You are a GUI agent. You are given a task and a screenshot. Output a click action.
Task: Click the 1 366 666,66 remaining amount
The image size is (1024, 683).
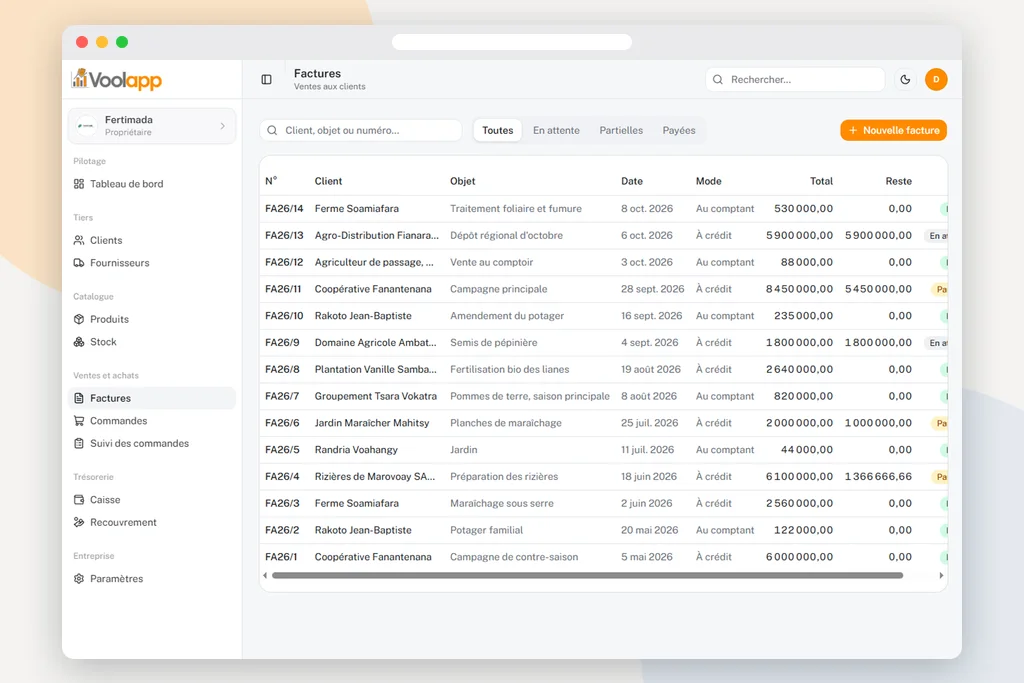pos(878,477)
